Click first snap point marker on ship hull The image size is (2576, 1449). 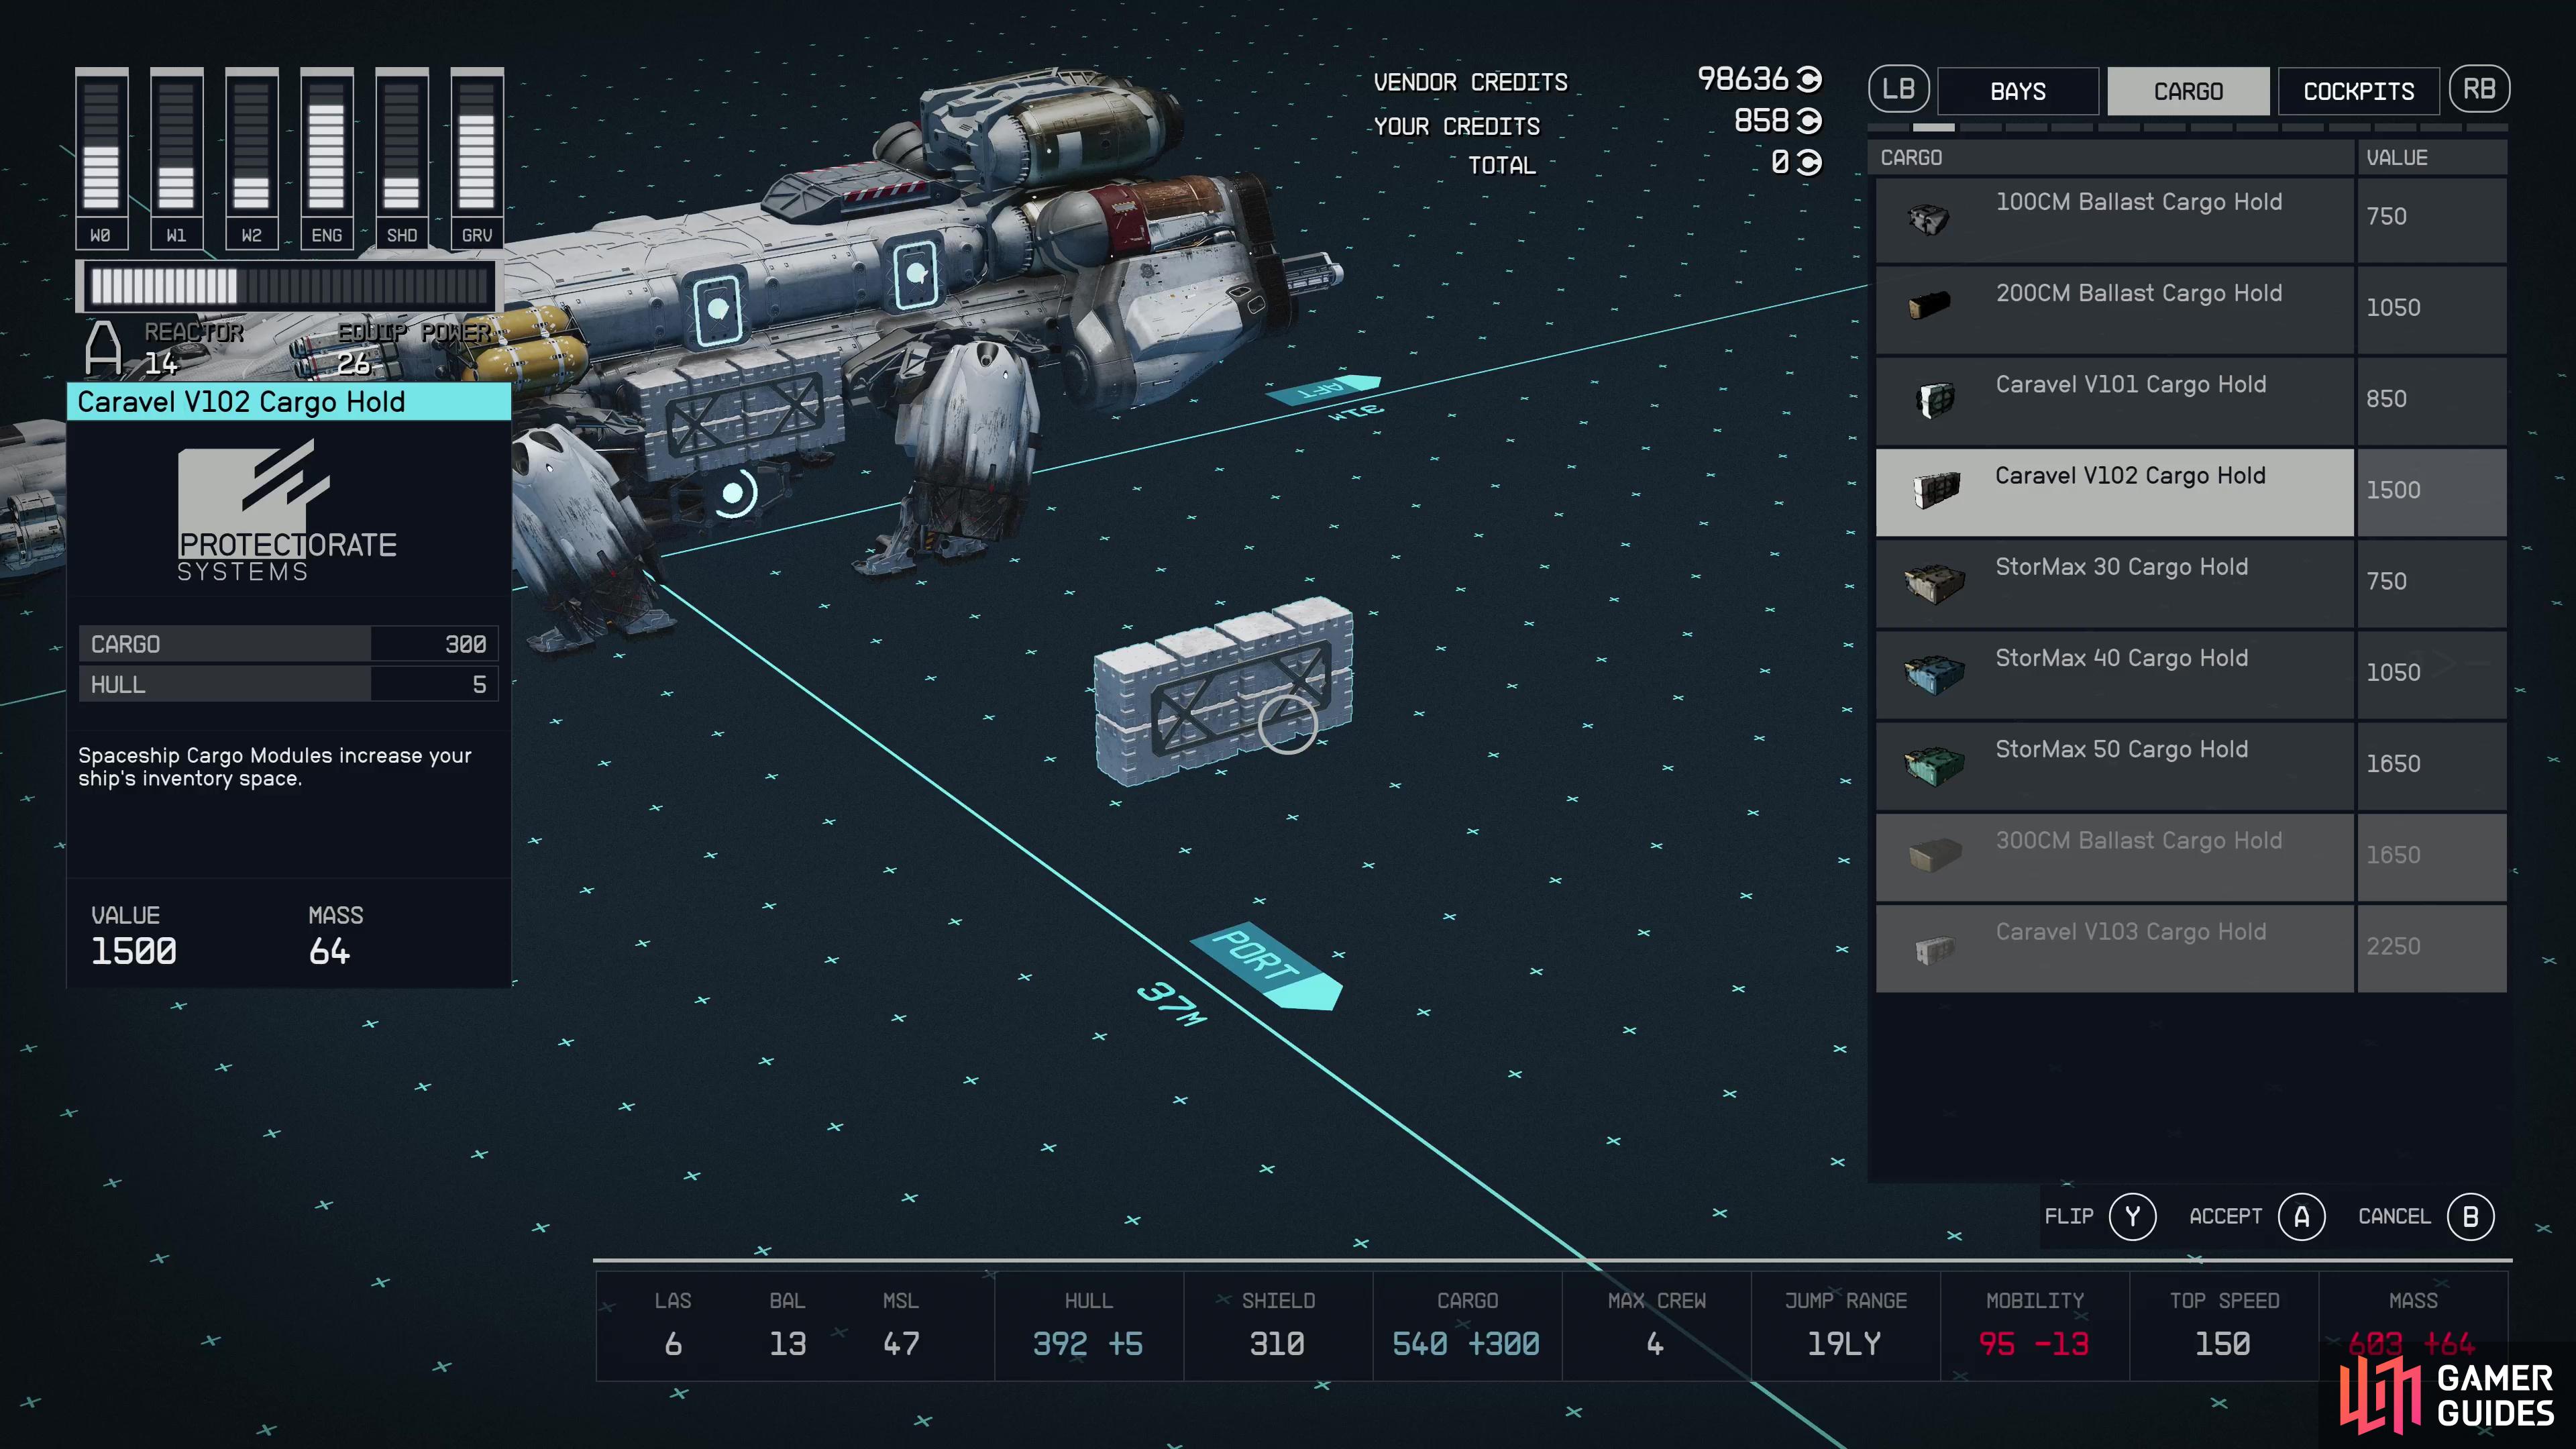coord(718,308)
